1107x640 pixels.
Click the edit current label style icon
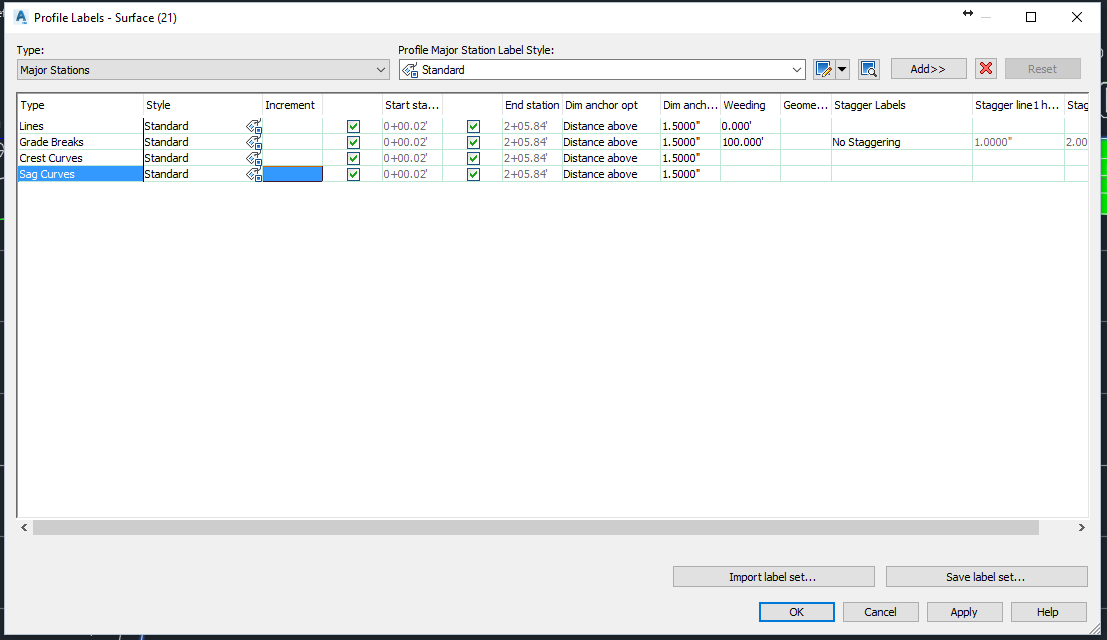tap(823, 69)
